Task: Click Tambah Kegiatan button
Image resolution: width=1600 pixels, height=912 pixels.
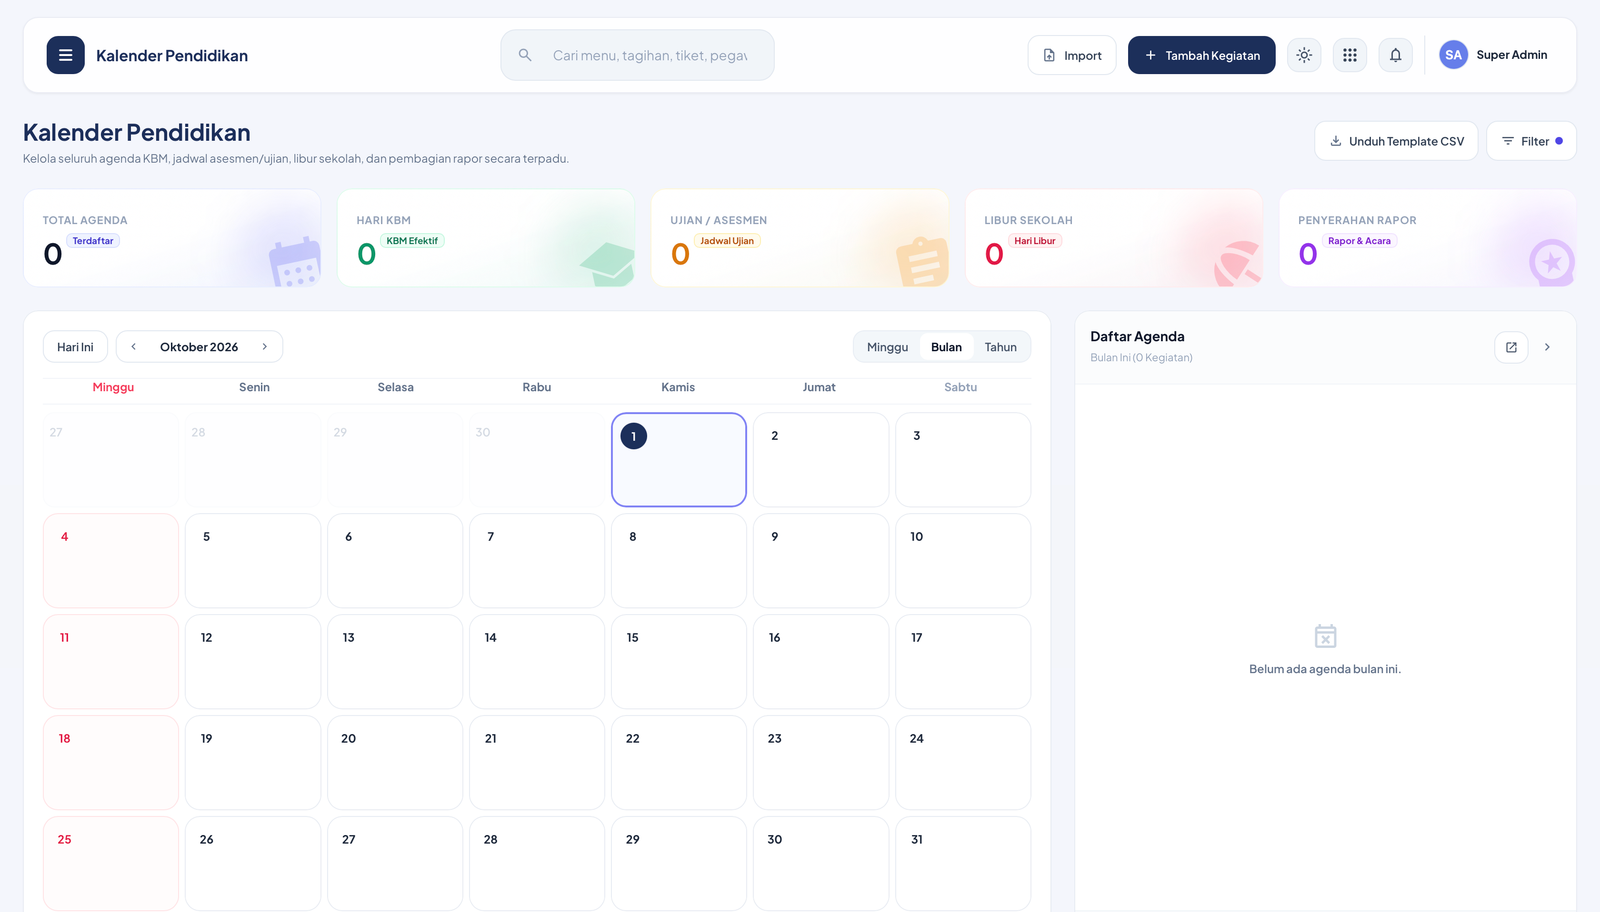Action: click(x=1201, y=55)
